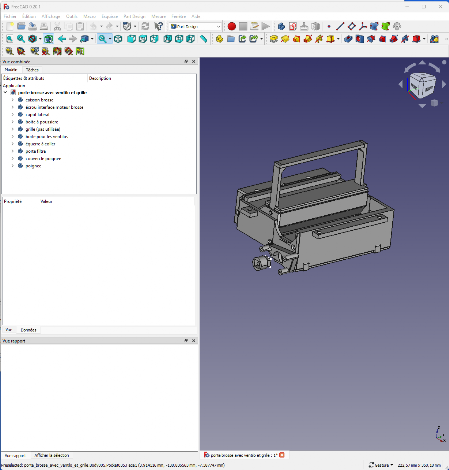This screenshot has width=449, height=470.
Task: Rotate view with navigation cube right arrow
Action: tap(444, 84)
